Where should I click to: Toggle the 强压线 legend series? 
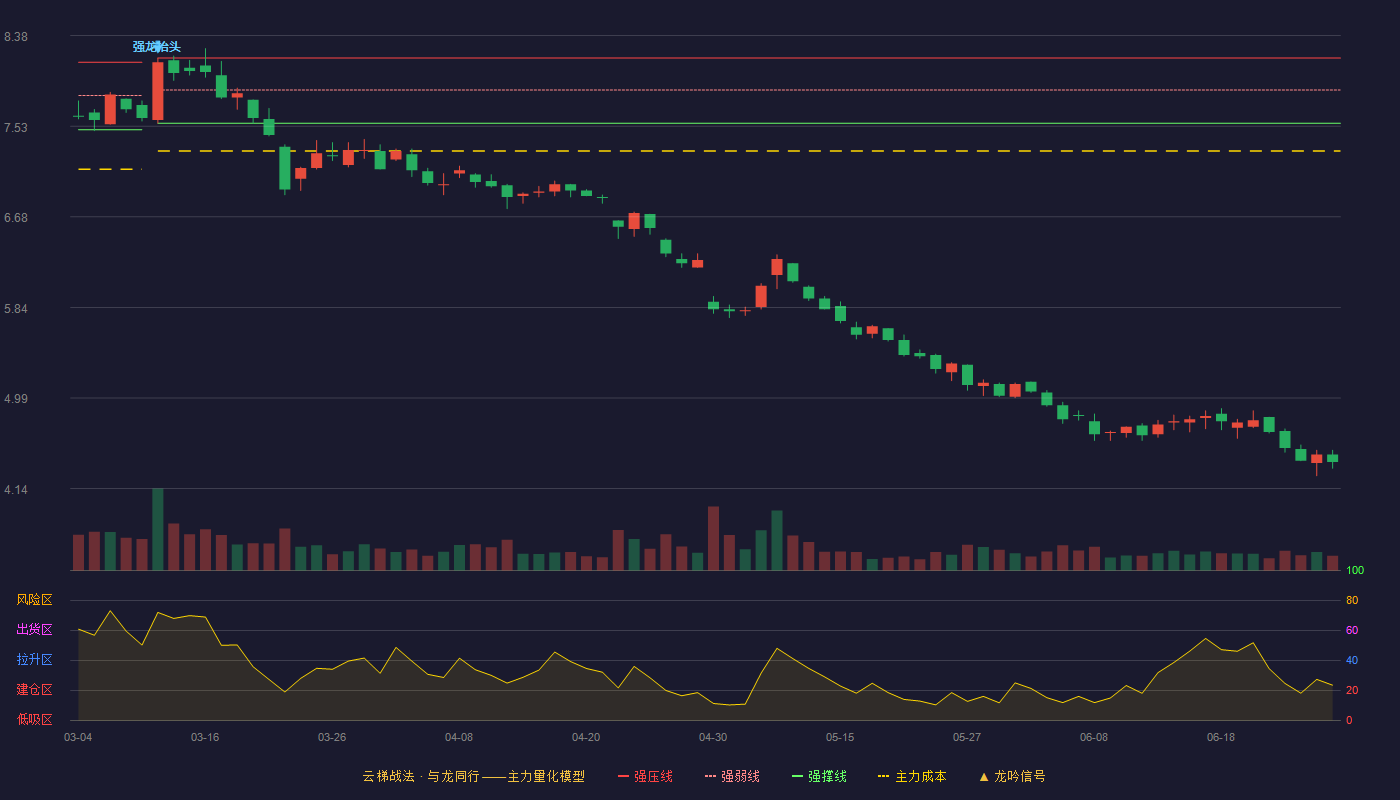[645, 776]
